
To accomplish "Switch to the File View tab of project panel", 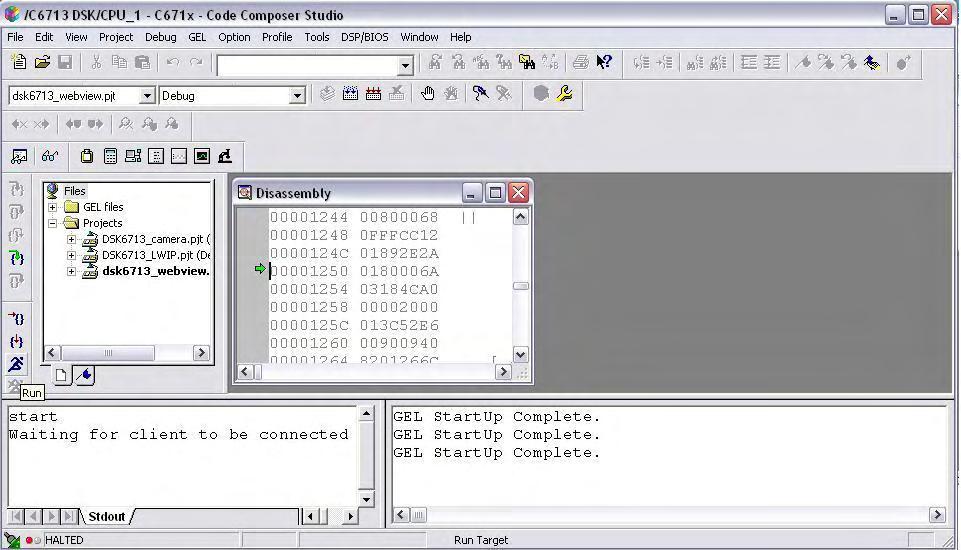I will point(61,375).
